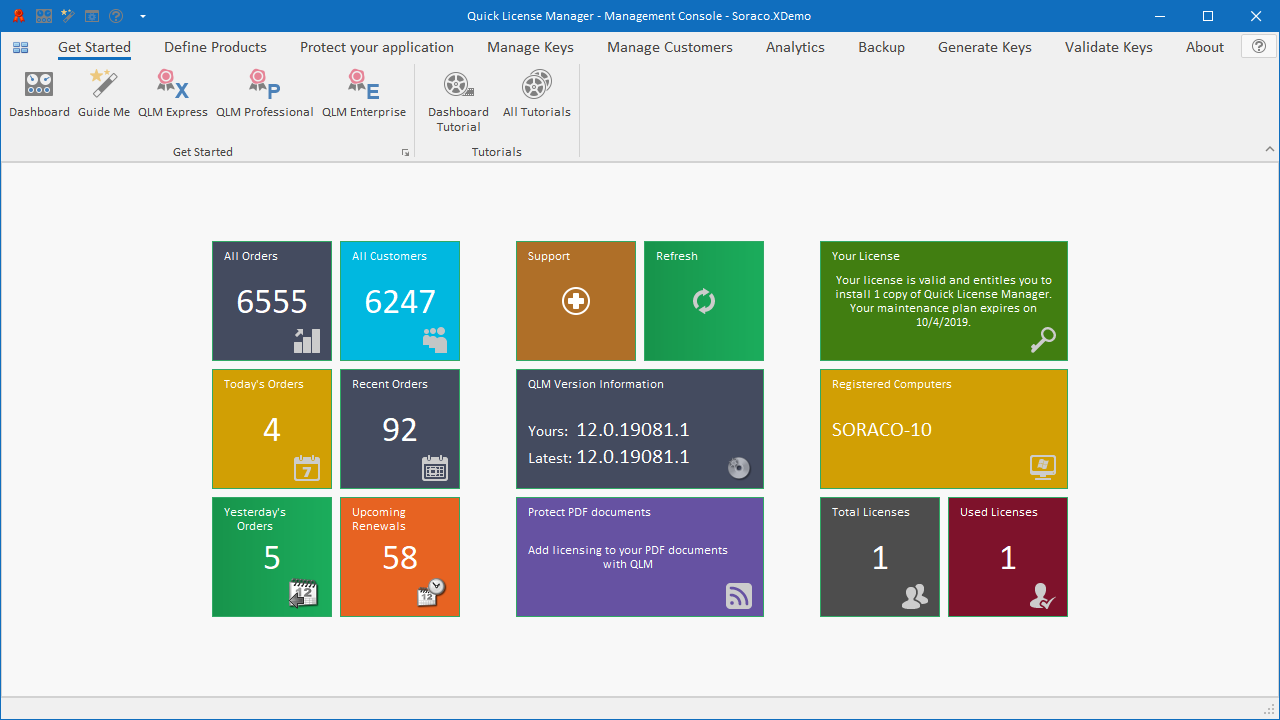Open the Dashboard ribbon button
This screenshot has height=720, width=1280.
[x=39, y=94]
